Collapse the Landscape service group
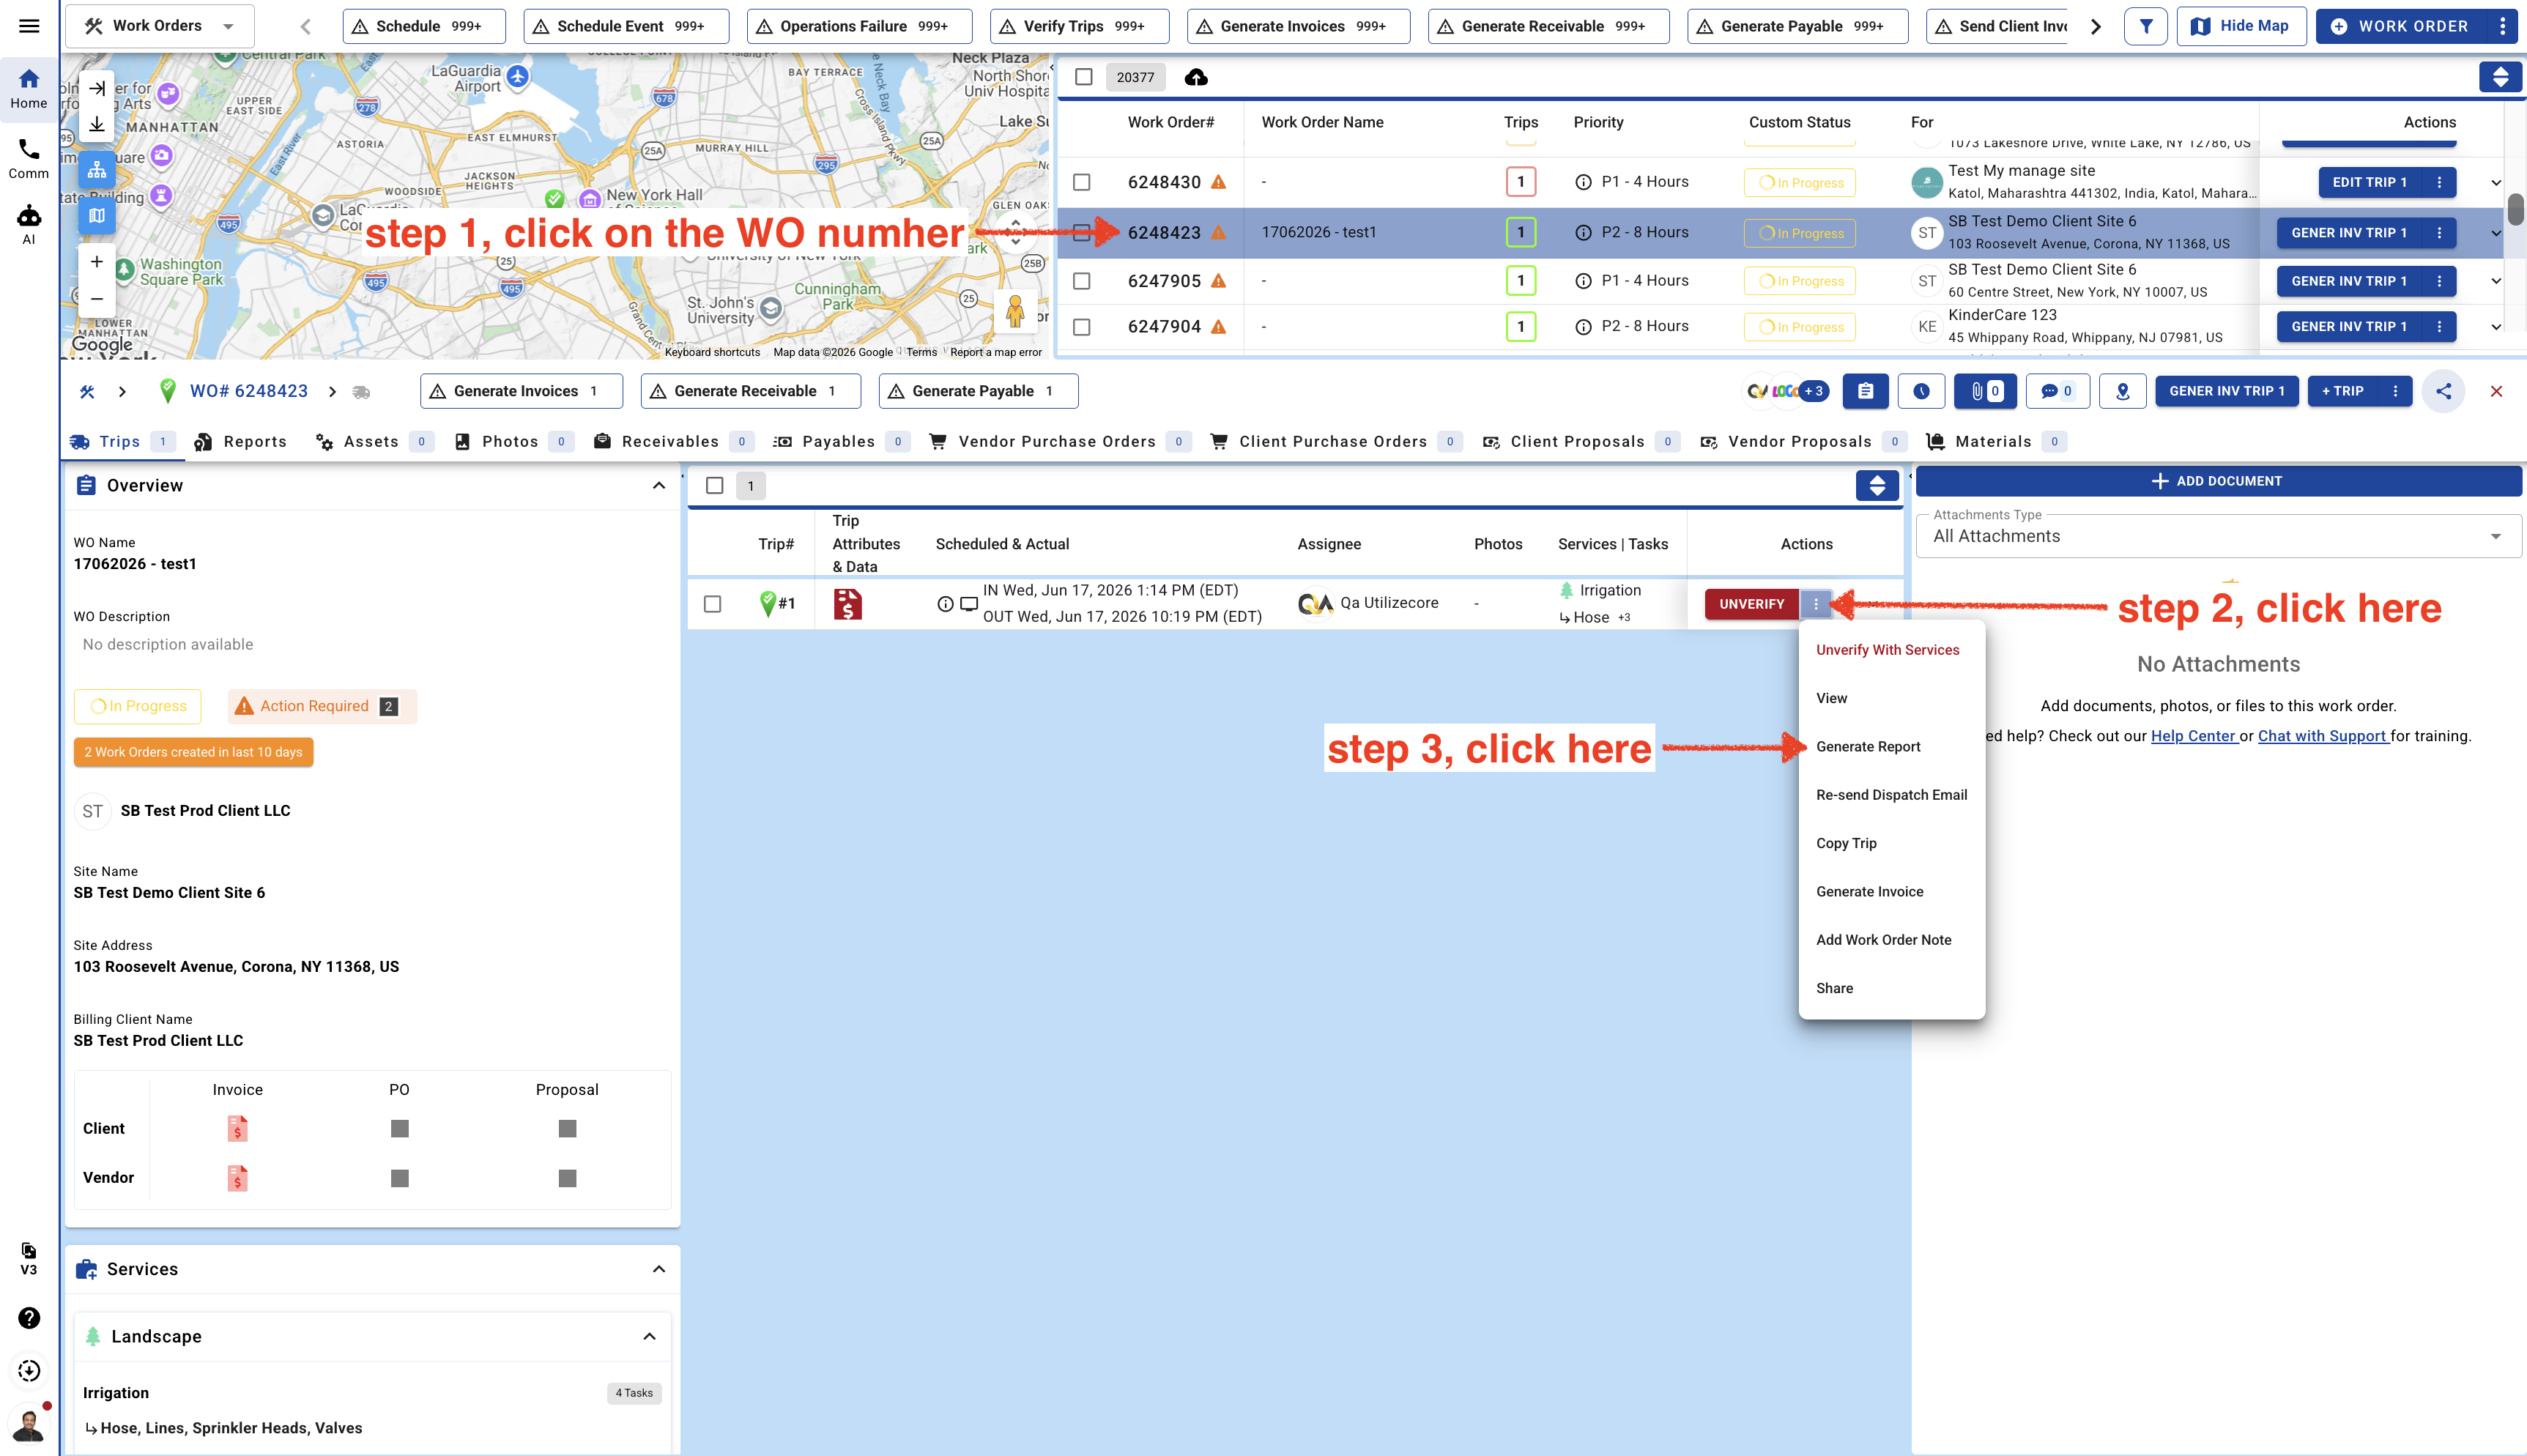Image resolution: width=2527 pixels, height=1456 pixels. 649,1337
